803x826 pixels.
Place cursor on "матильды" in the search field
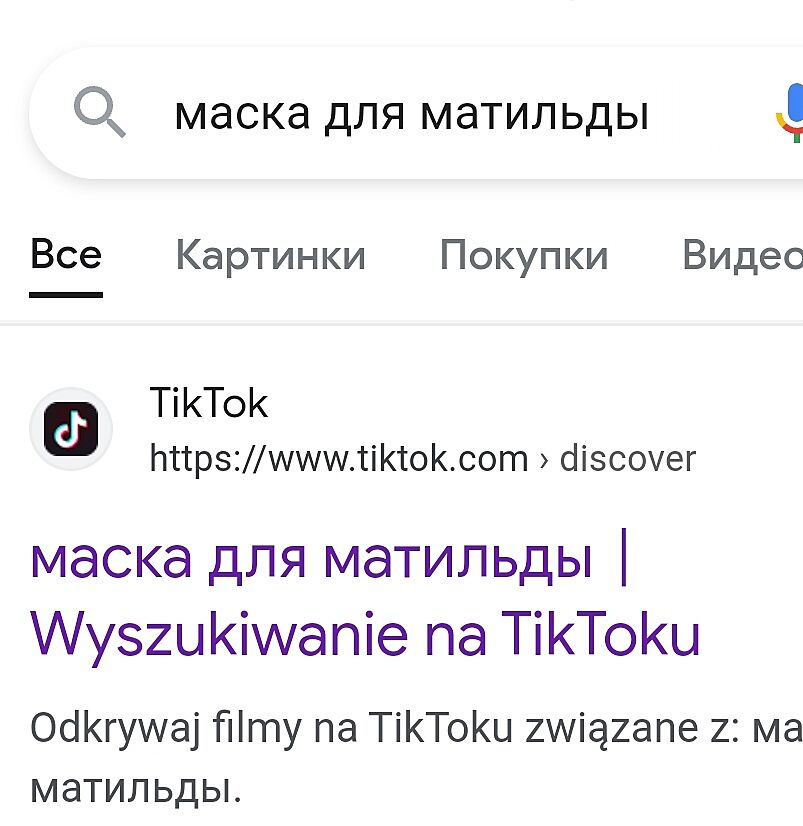click(x=534, y=114)
